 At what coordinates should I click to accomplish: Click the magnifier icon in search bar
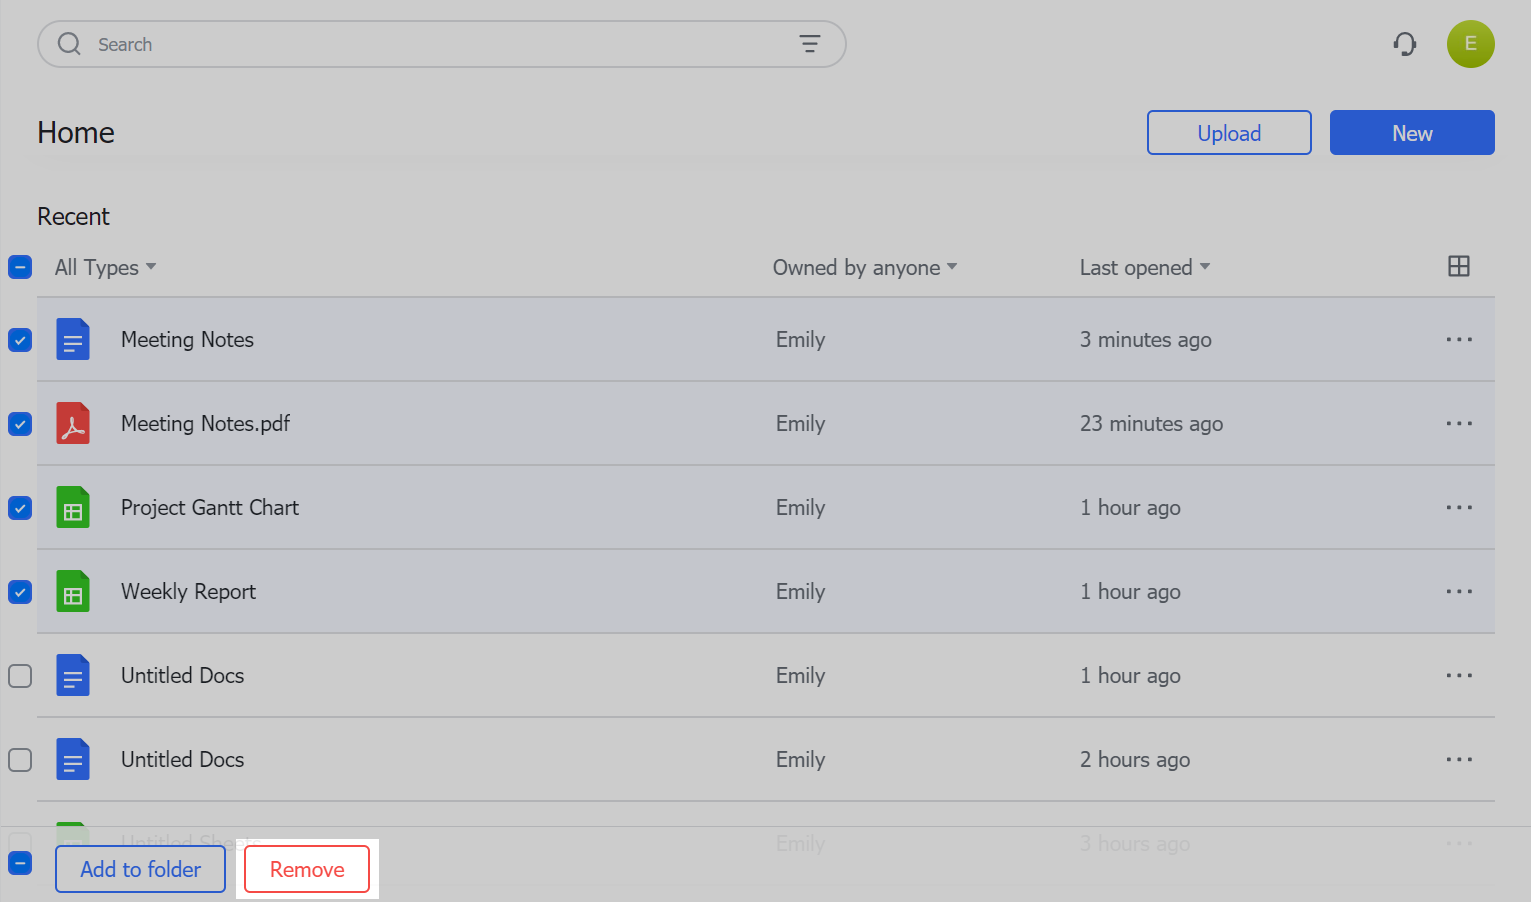point(69,44)
